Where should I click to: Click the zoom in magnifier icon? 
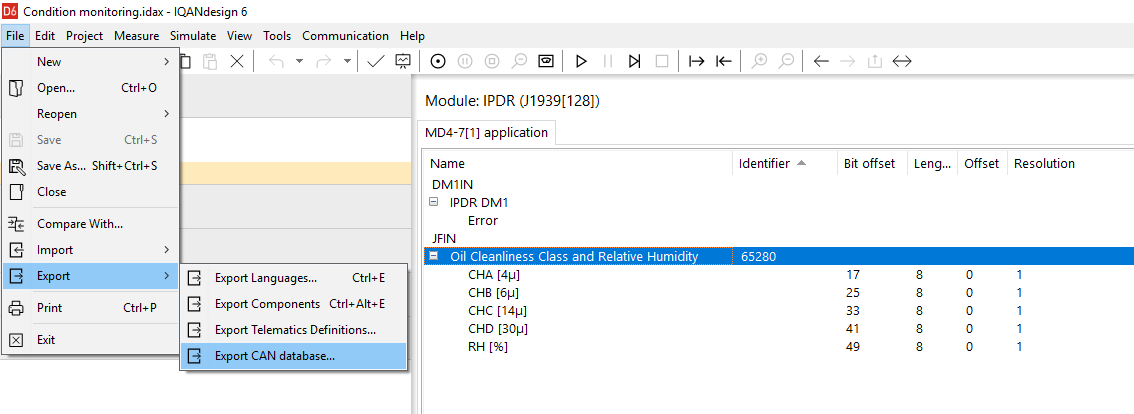tap(759, 62)
